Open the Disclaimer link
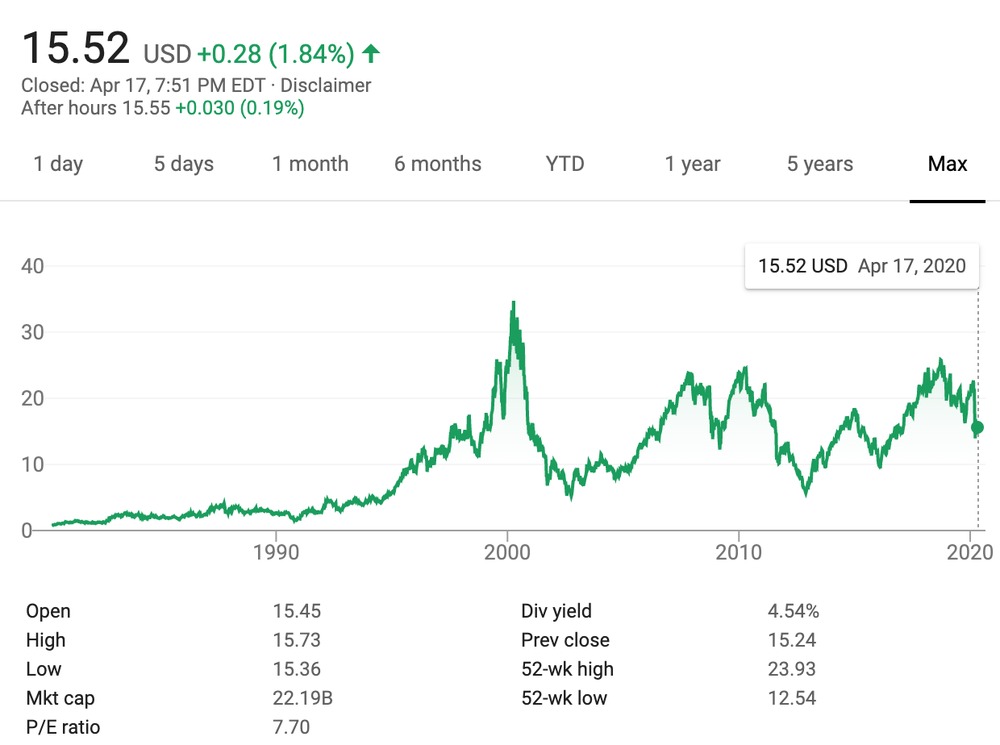This screenshot has height=745, width=1000. click(325, 86)
